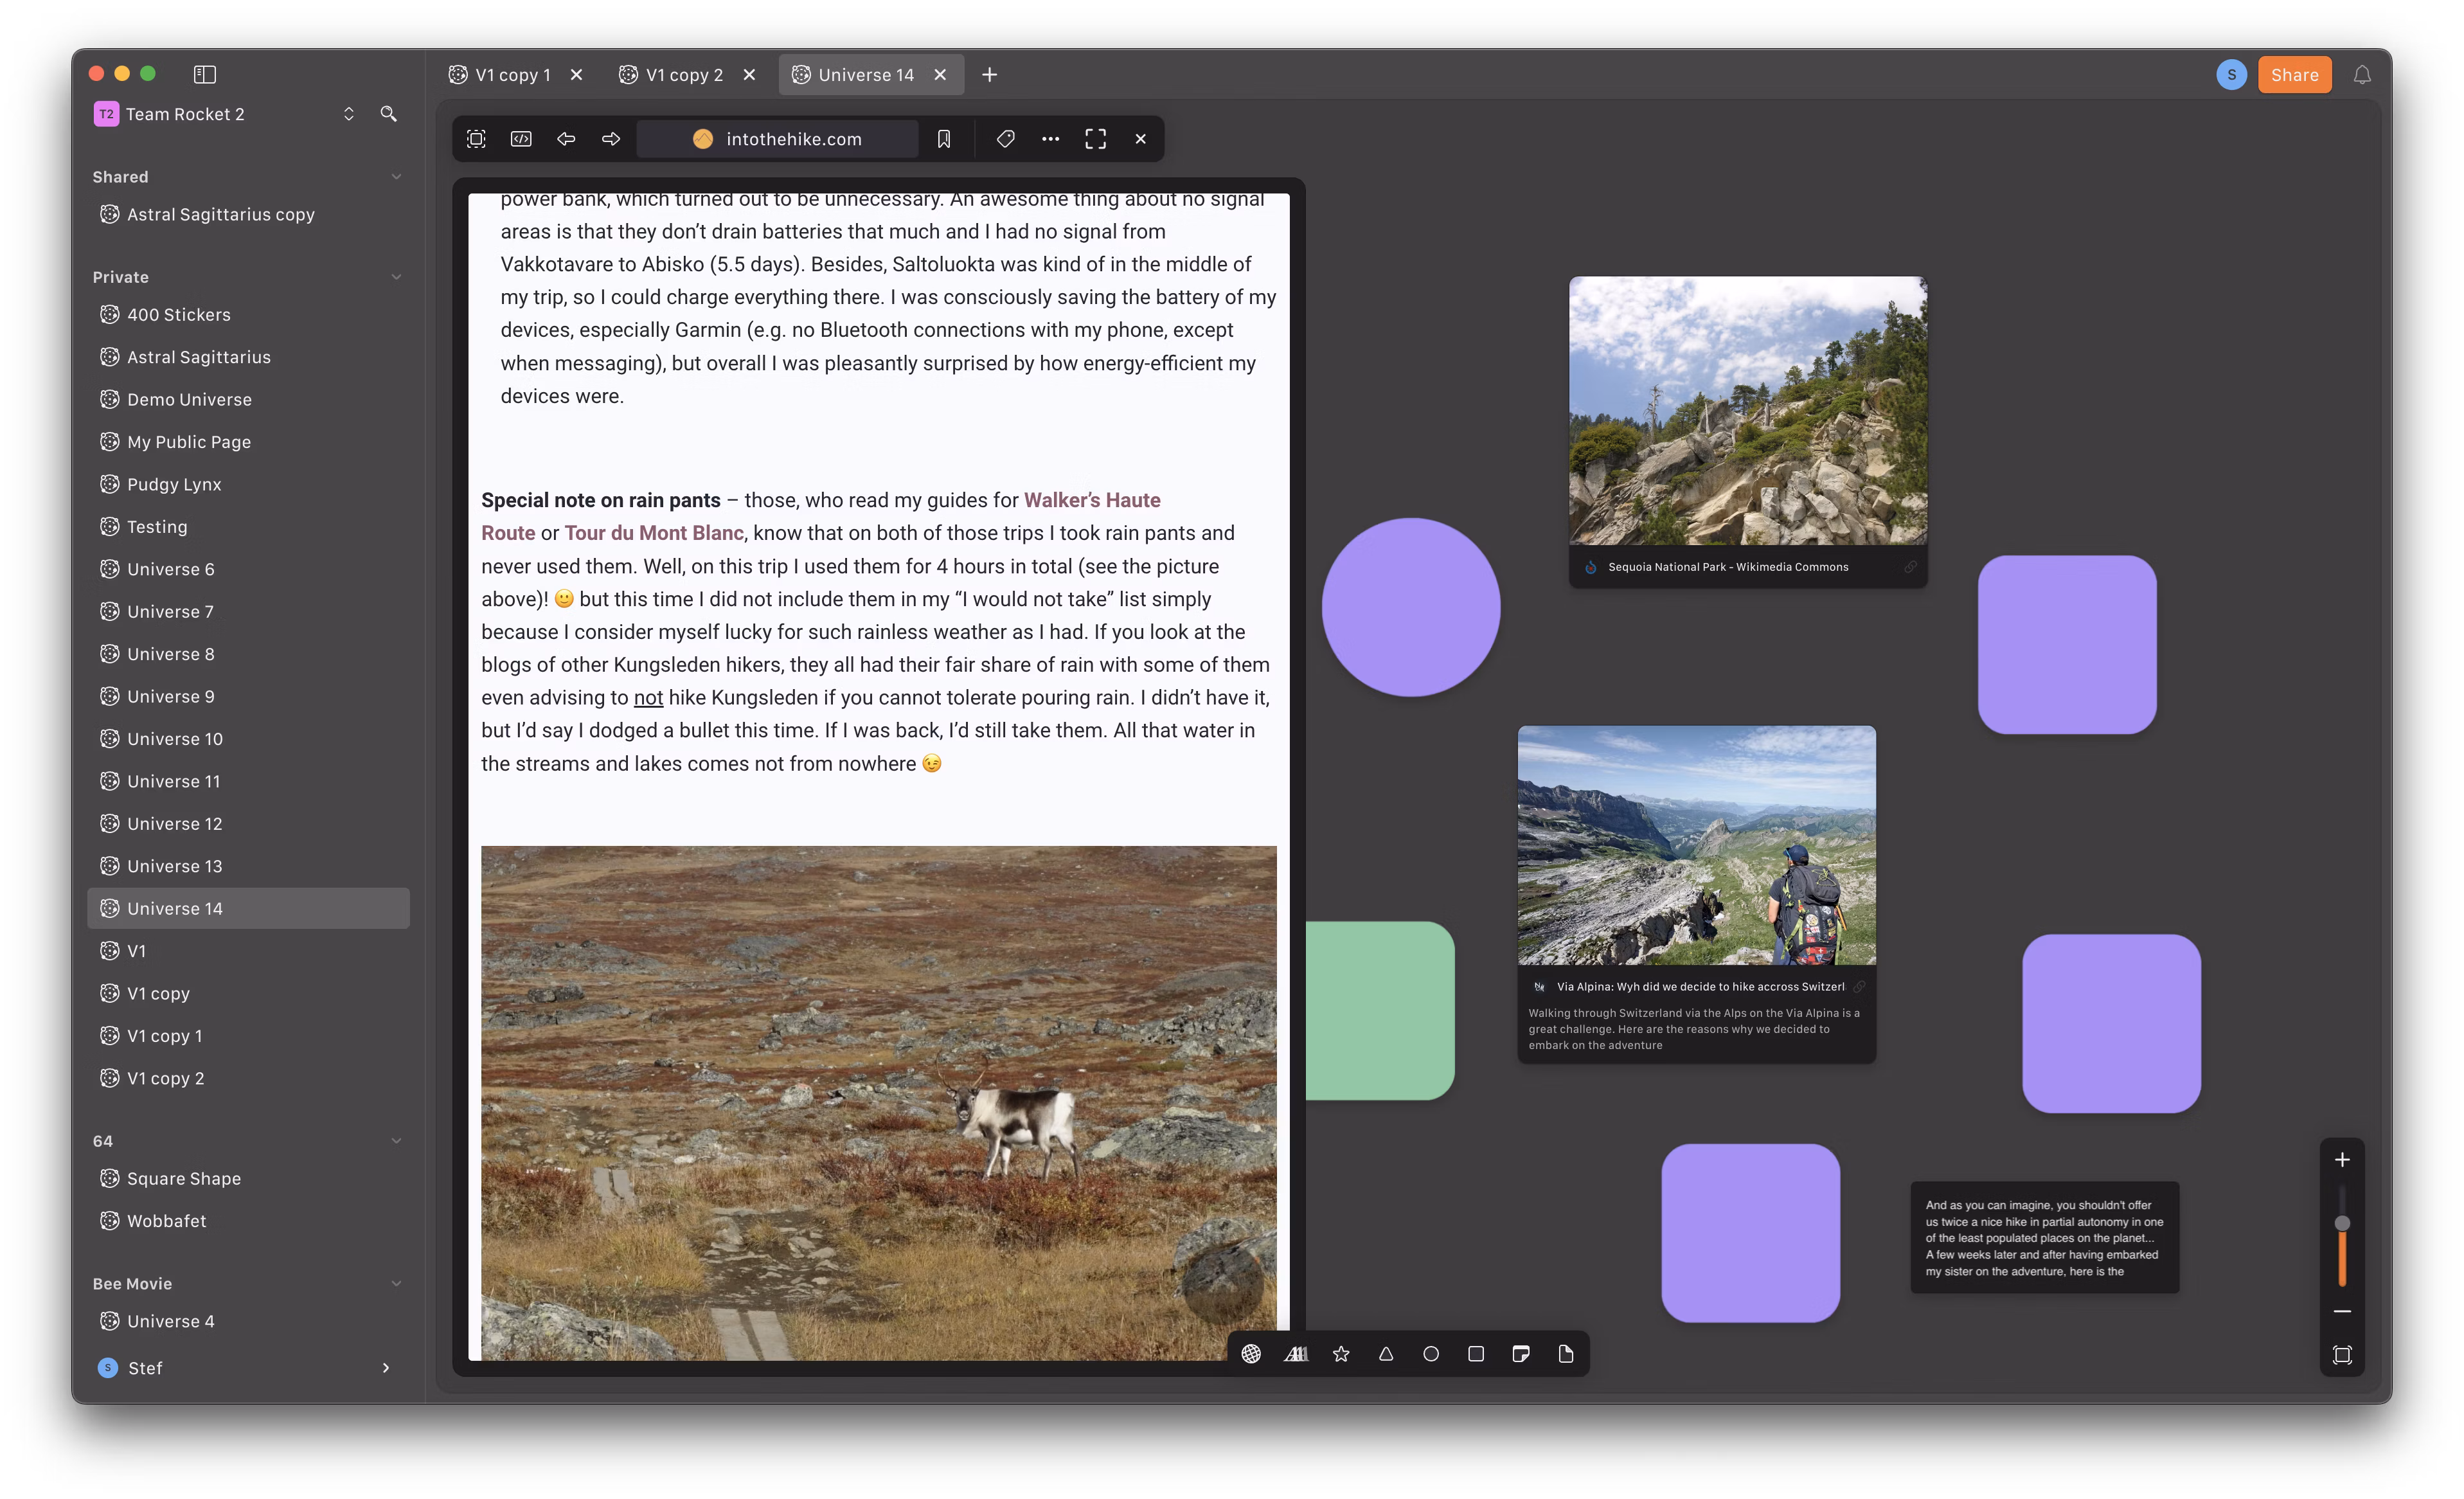Open the Tour du Mont Blanc link
Image resolution: width=2464 pixels, height=1499 pixels.
click(654, 533)
